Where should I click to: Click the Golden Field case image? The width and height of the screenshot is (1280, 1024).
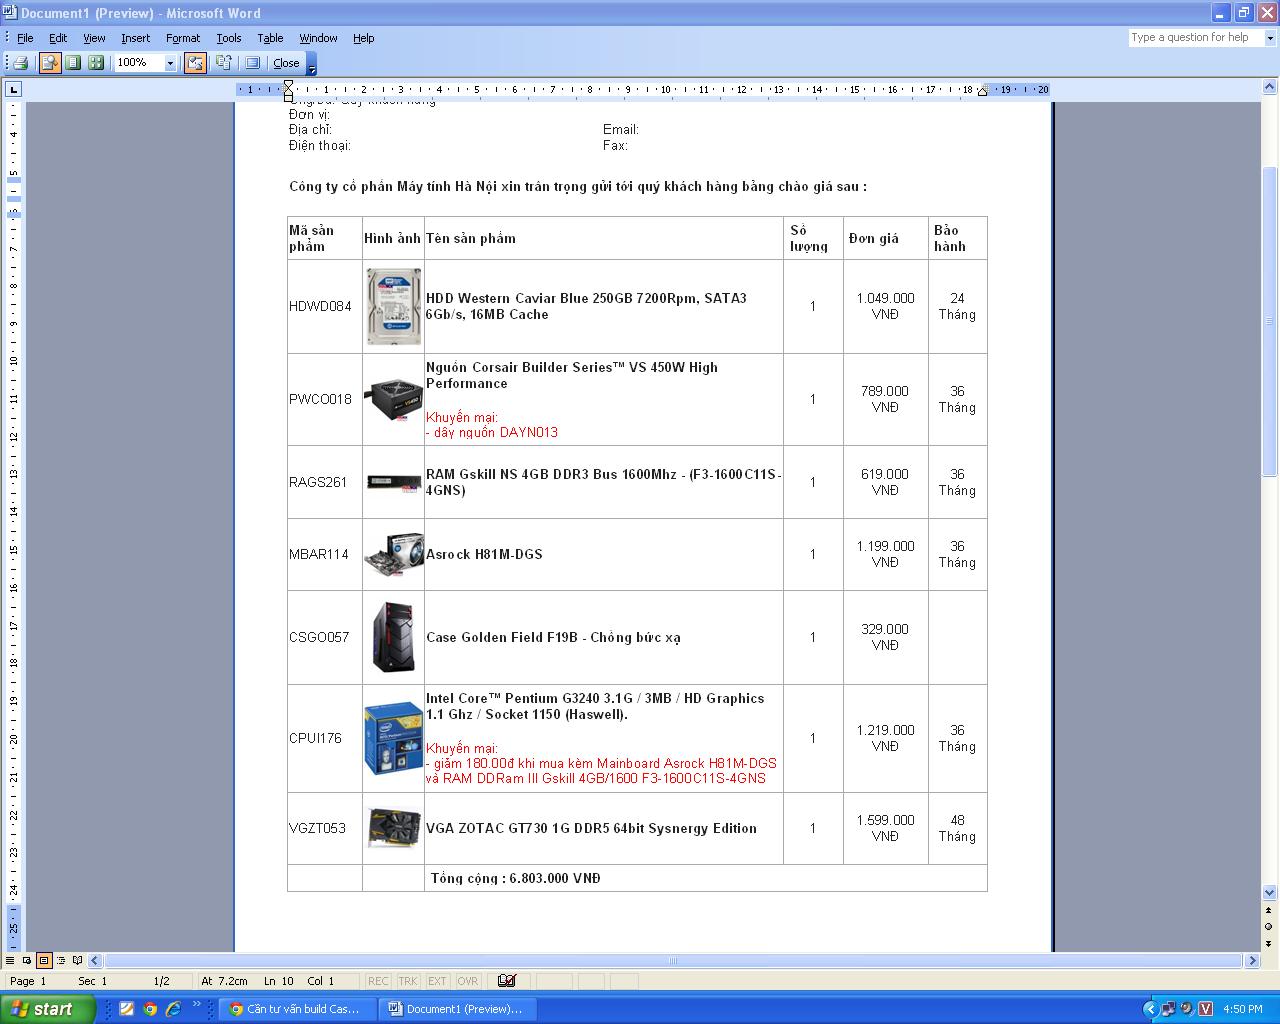393,637
